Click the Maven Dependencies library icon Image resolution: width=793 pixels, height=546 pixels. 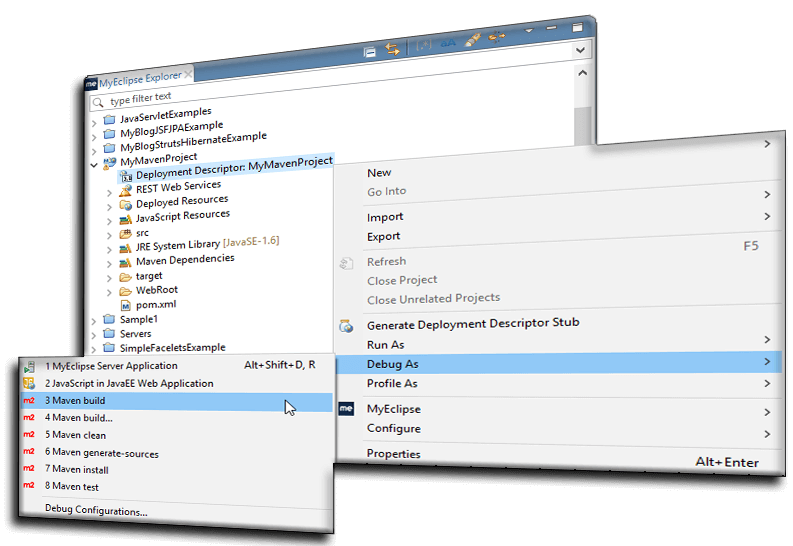tap(125, 262)
